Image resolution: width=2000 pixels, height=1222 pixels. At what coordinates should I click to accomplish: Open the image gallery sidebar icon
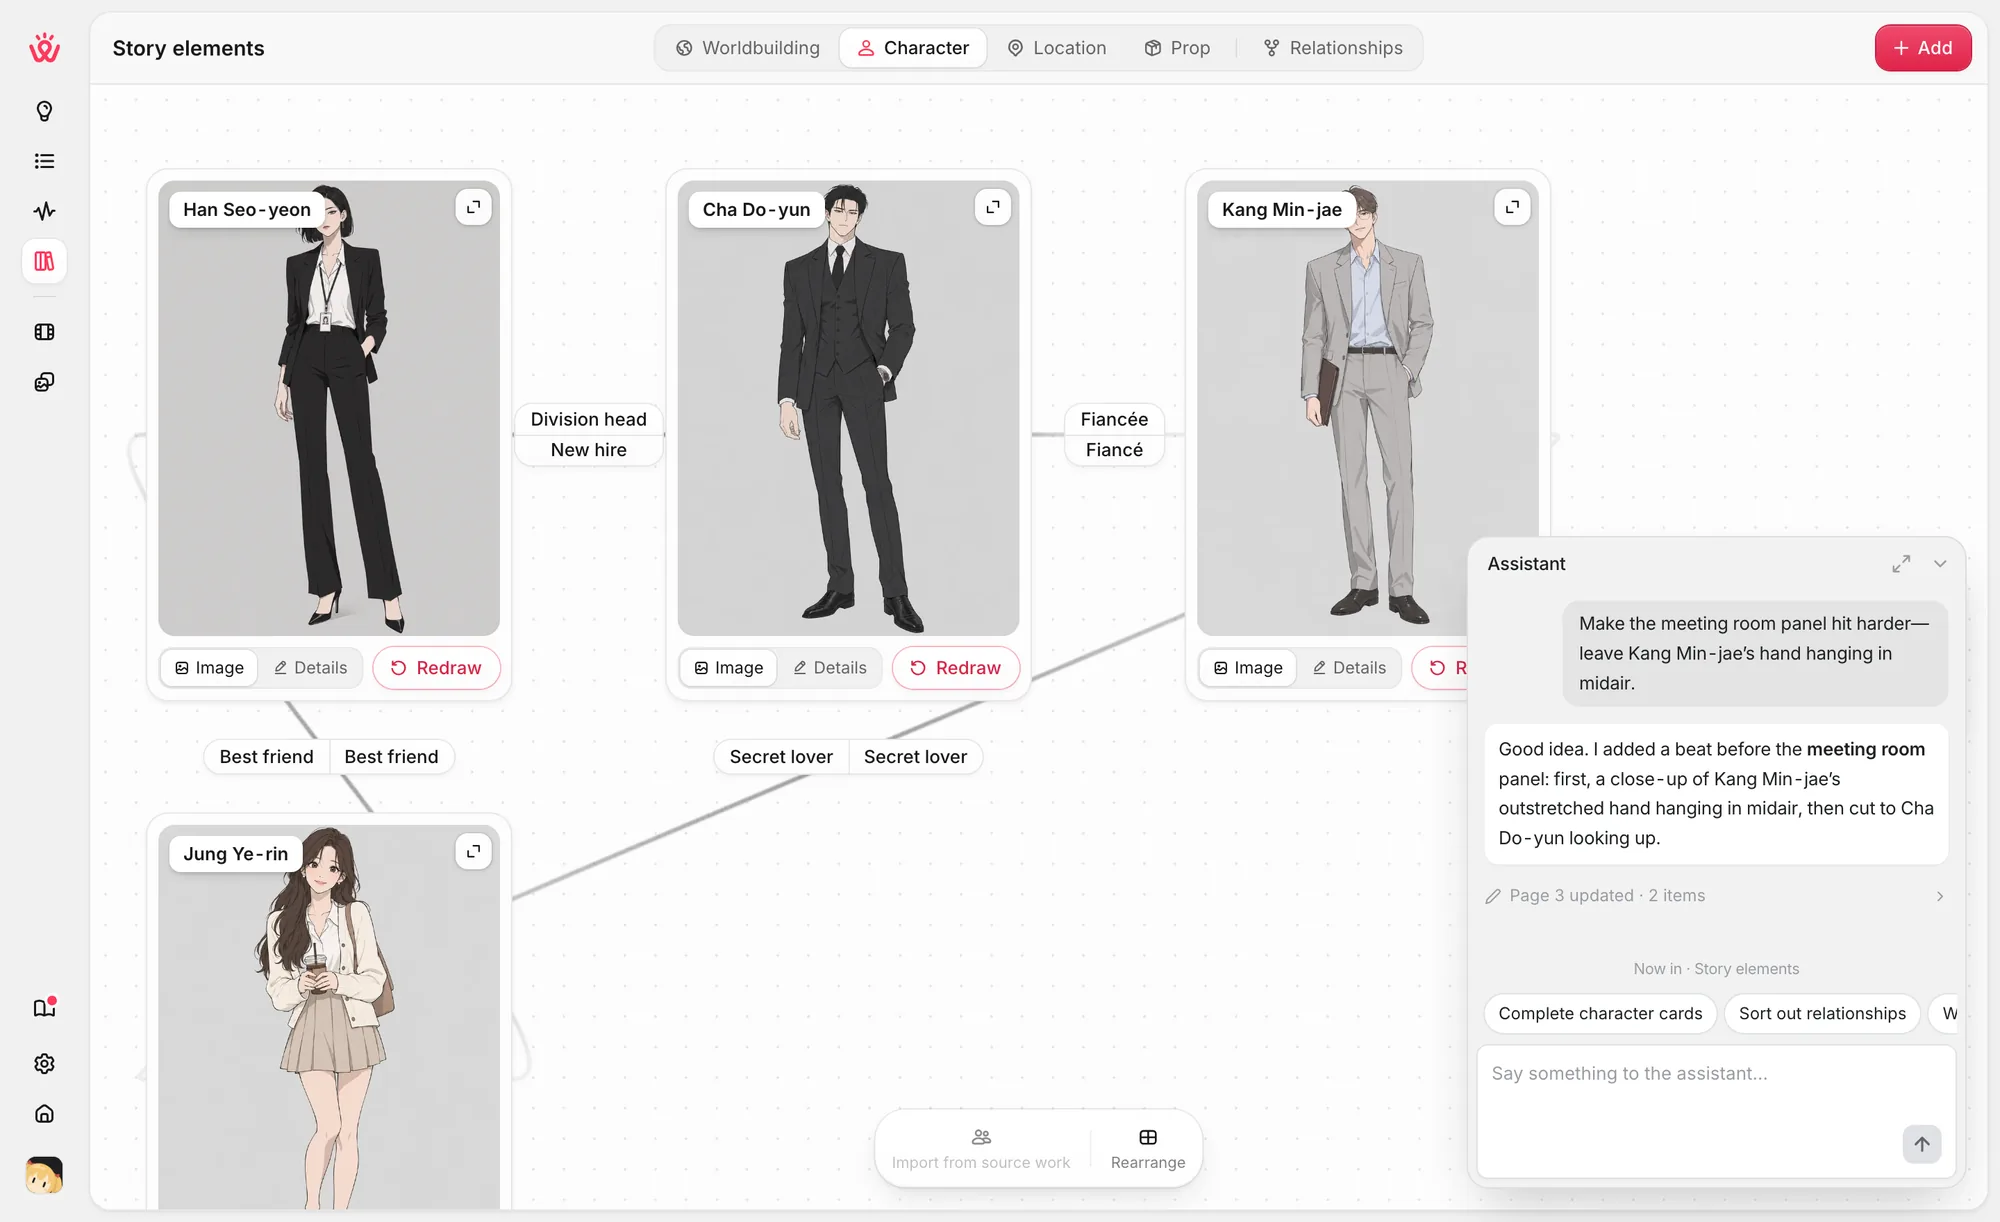(x=44, y=382)
